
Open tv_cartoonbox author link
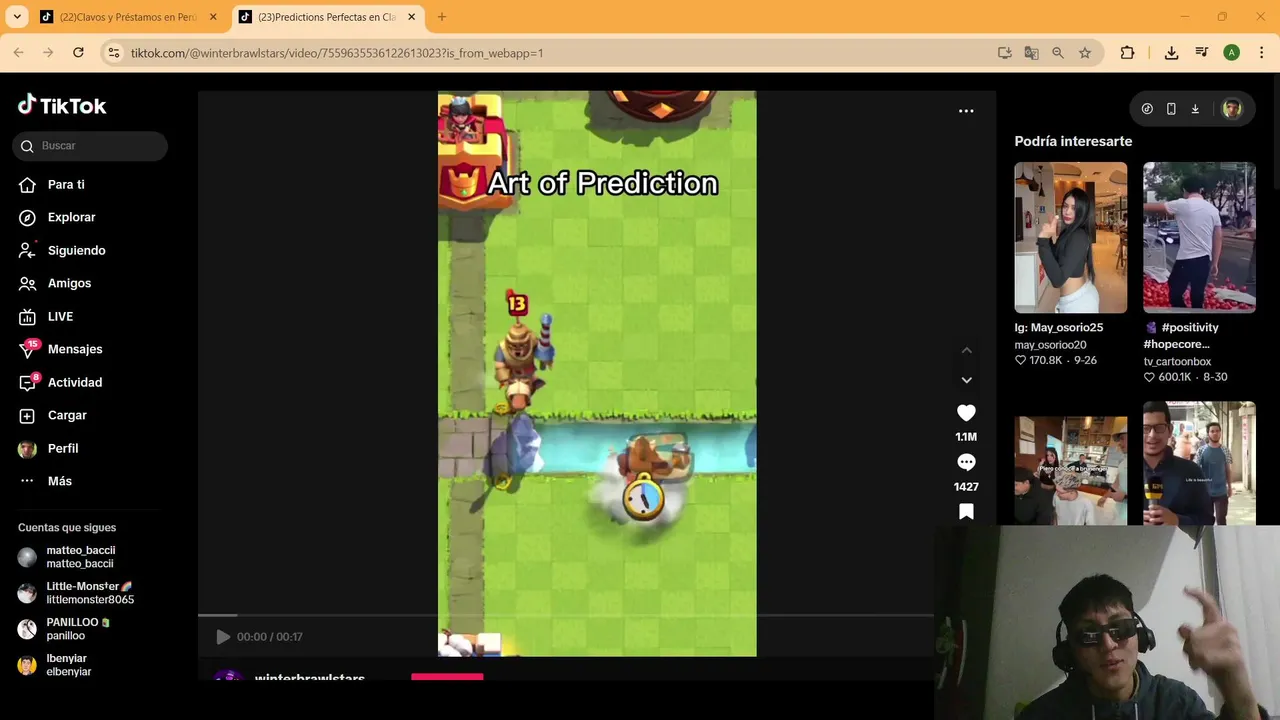[x=1177, y=362]
